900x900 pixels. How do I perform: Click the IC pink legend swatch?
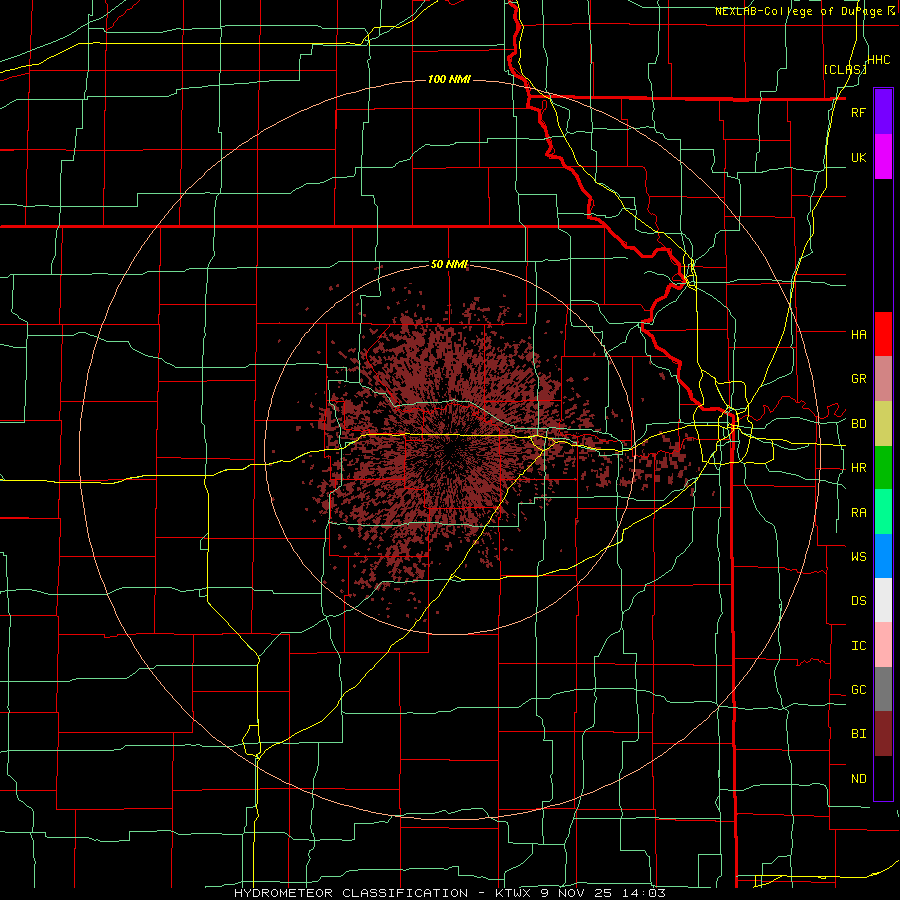tap(883, 645)
